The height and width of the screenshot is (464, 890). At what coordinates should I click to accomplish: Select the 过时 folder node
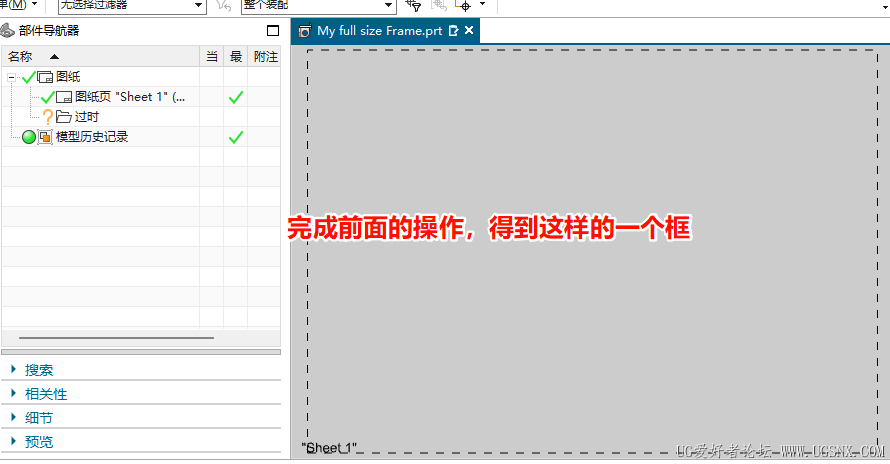(x=86, y=116)
